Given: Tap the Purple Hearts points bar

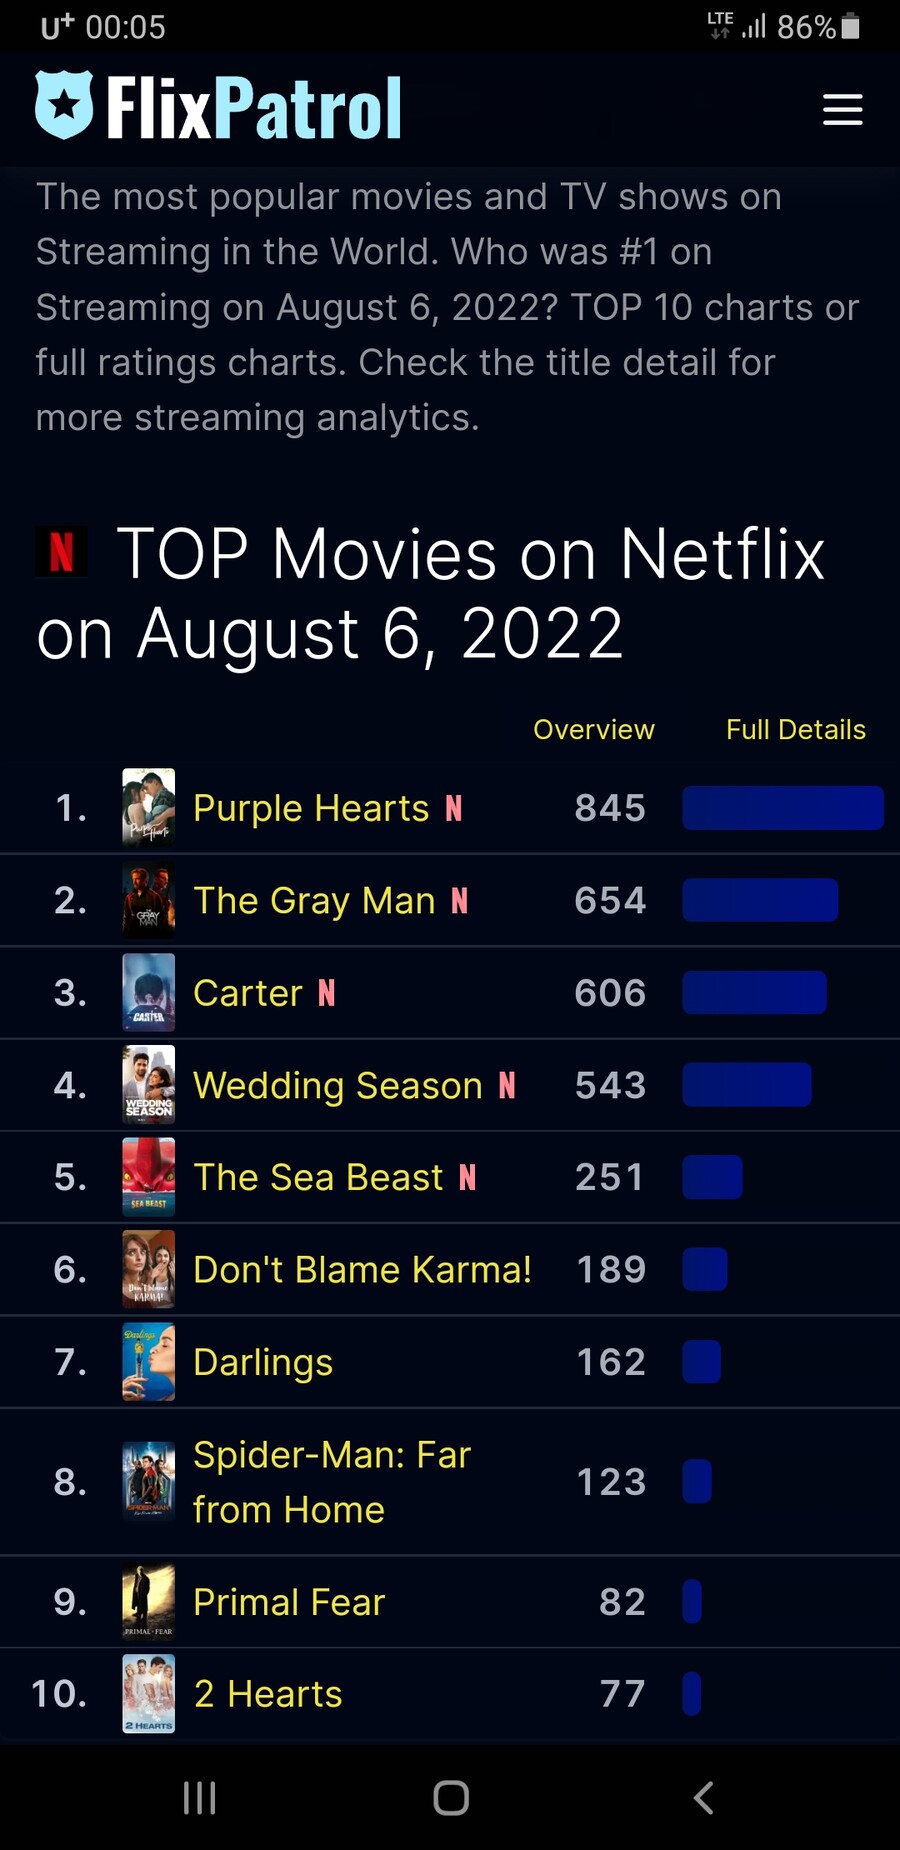Looking at the screenshot, I should (782, 808).
